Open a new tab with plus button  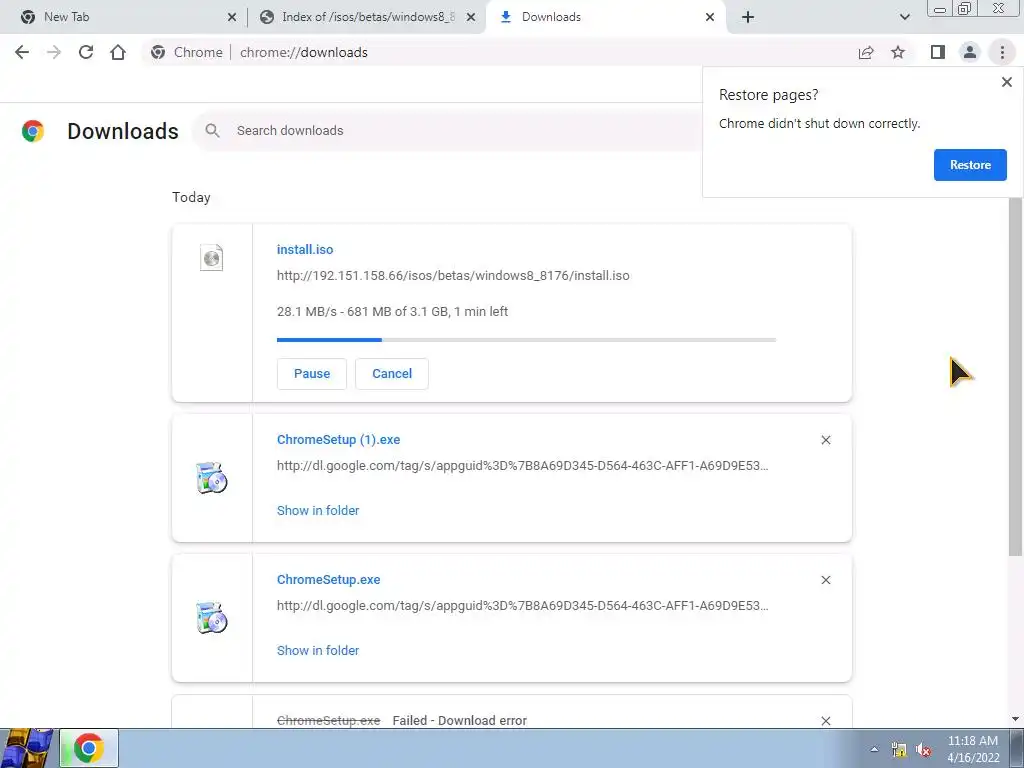pos(748,17)
